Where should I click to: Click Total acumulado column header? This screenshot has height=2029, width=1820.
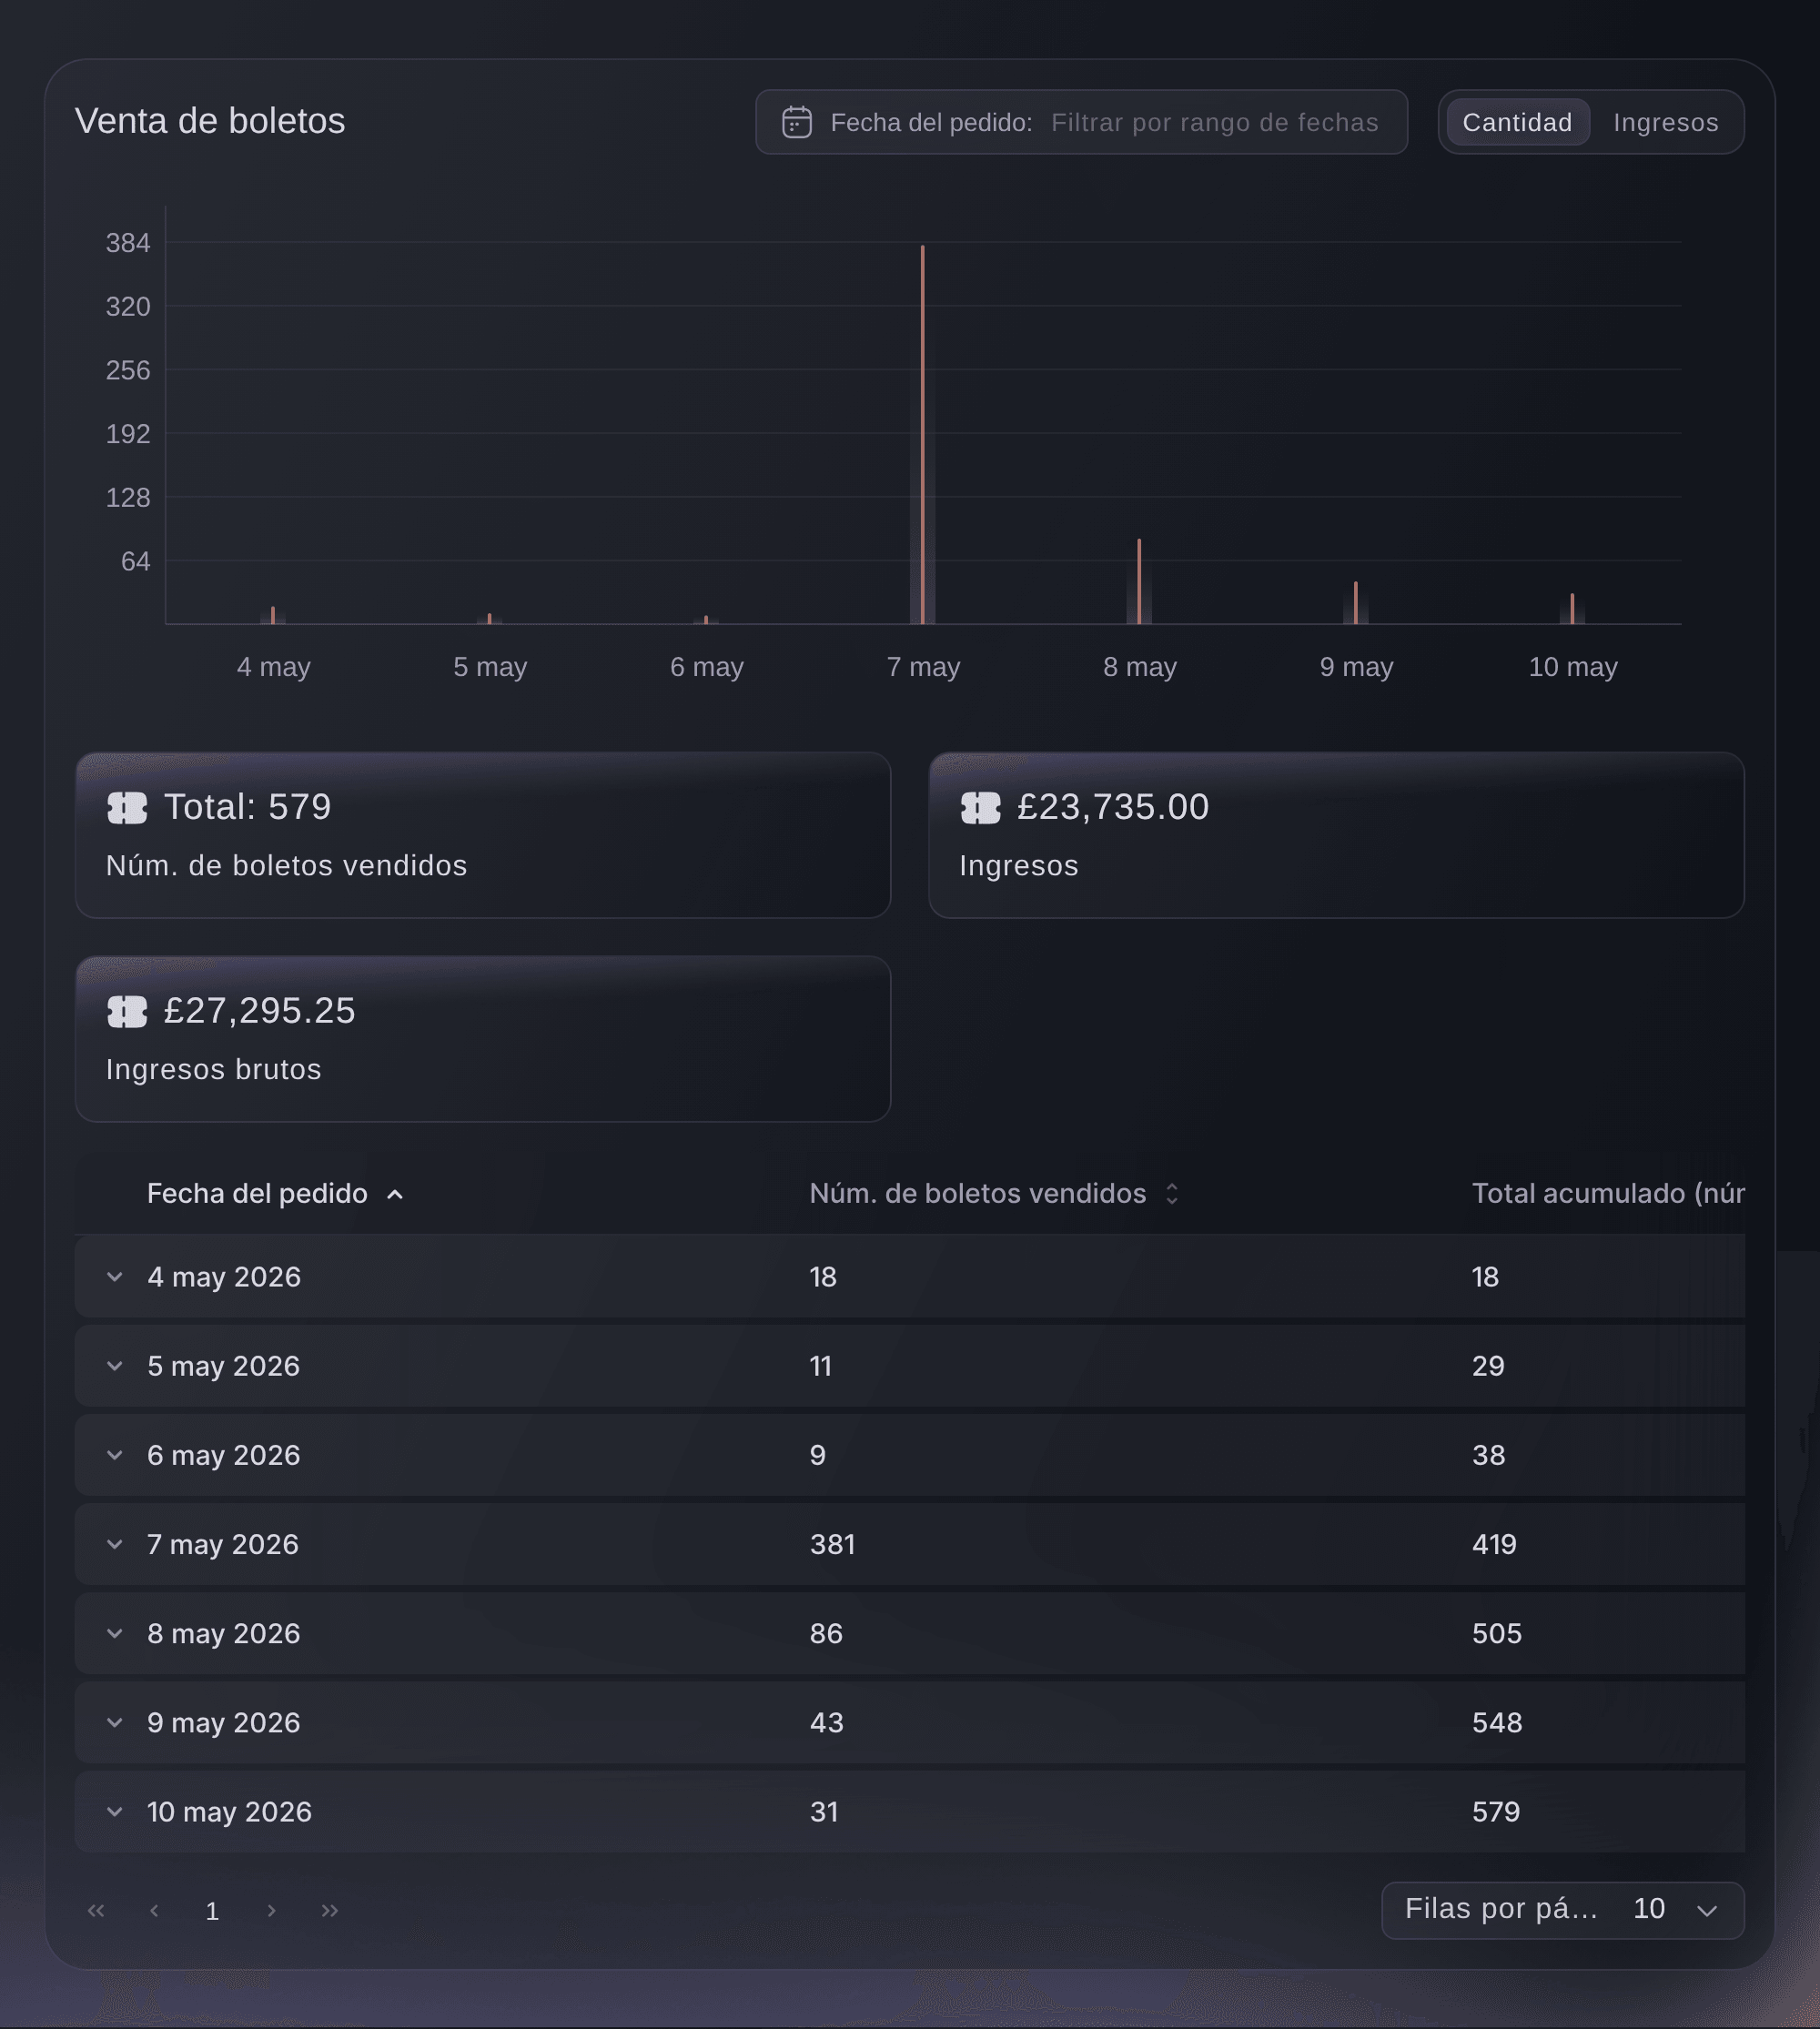[1608, 1193]
